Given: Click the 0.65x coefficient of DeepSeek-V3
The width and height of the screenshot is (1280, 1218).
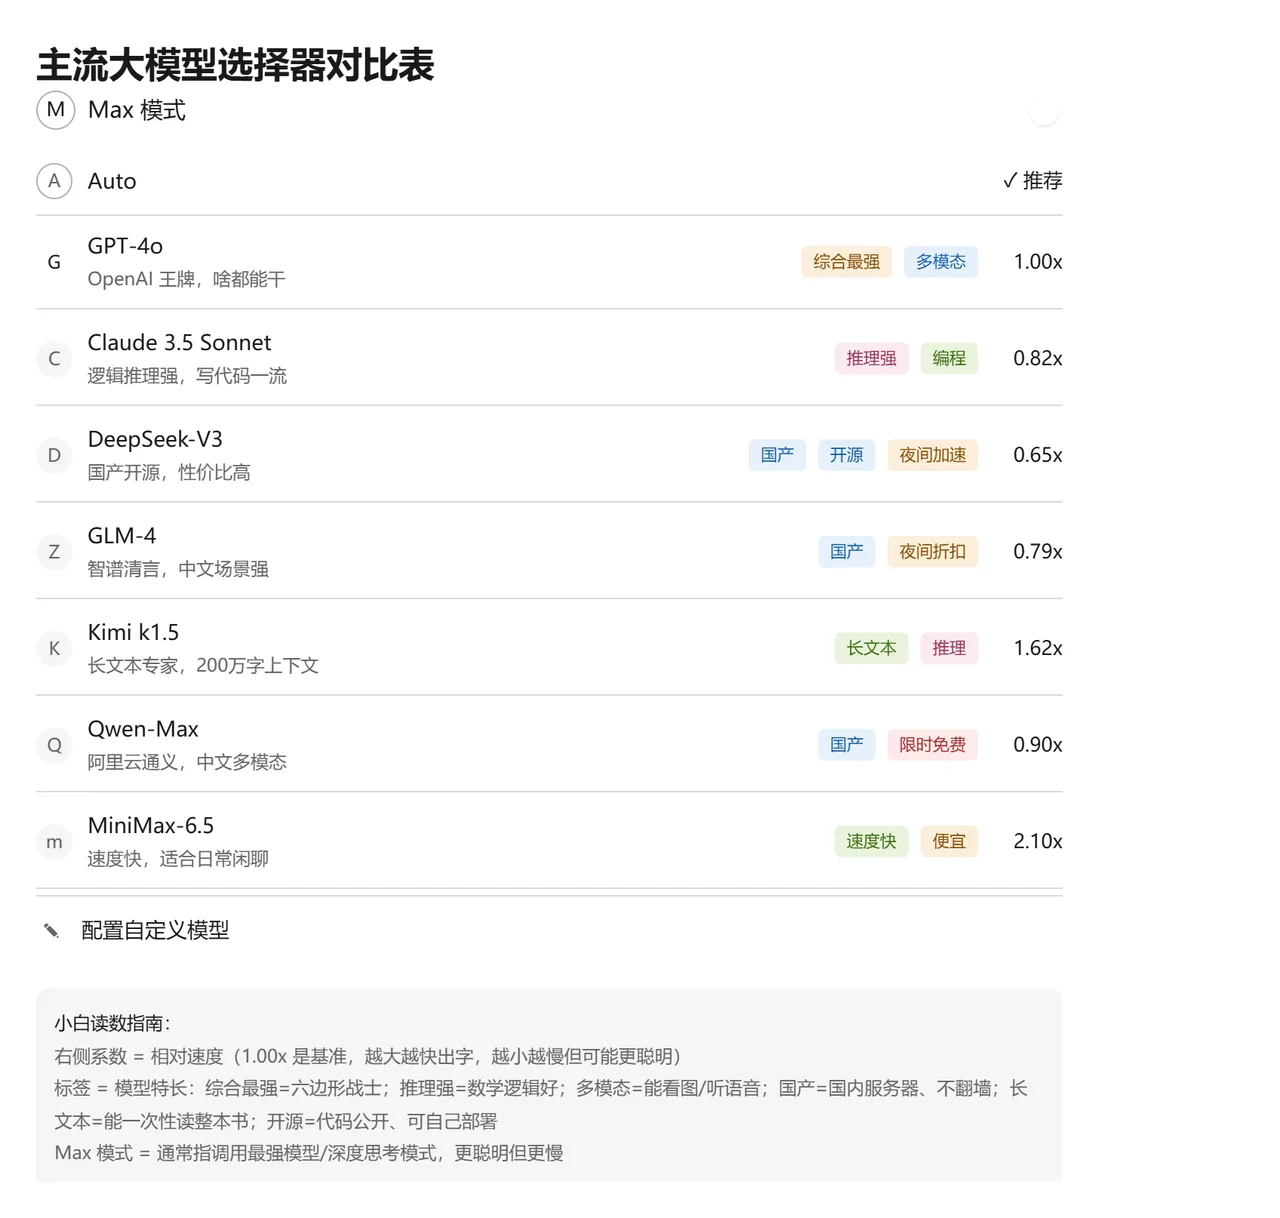Looking at the screenshot, I should (x=1038, y=455).
